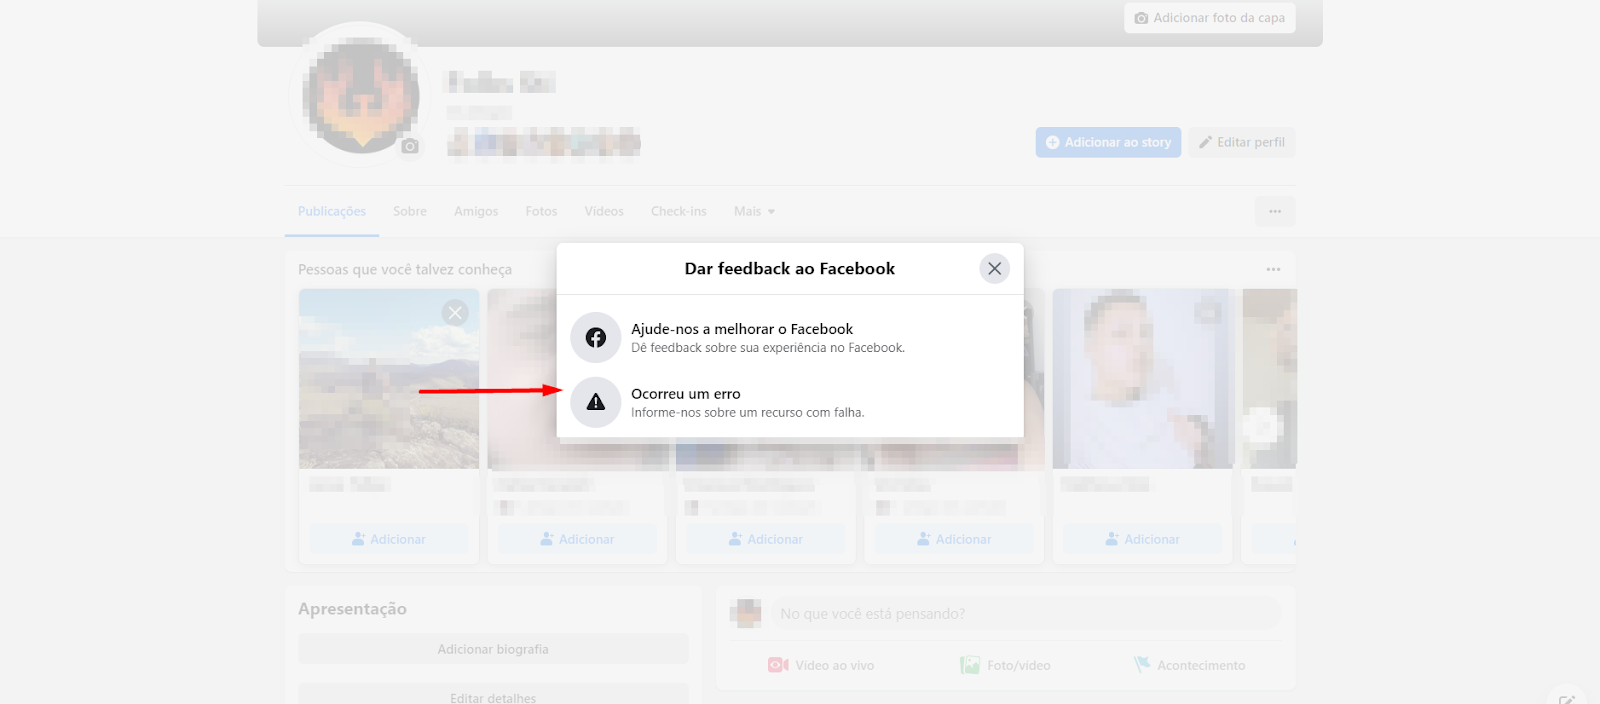Open three-dot menu of Pessoas que você talvez conheça
This screenshot has height=704, width=1600.
1273,269
